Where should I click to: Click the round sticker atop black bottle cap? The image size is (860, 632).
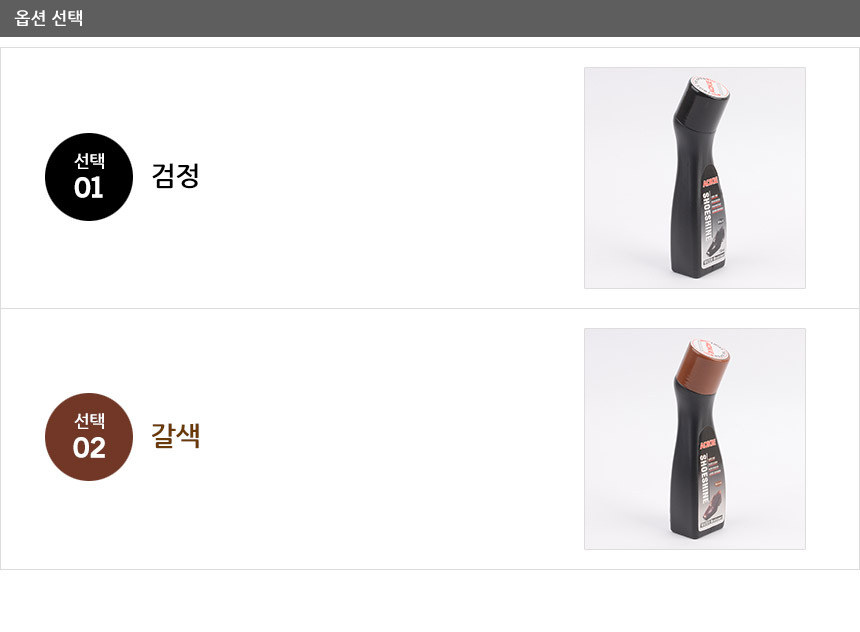pos(710,88)
